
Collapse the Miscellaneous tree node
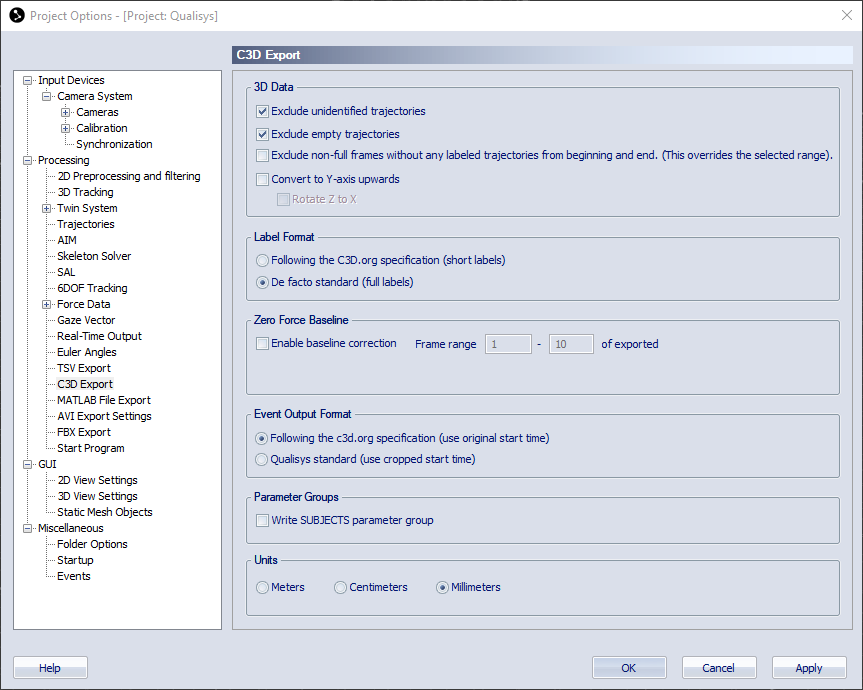27,528
